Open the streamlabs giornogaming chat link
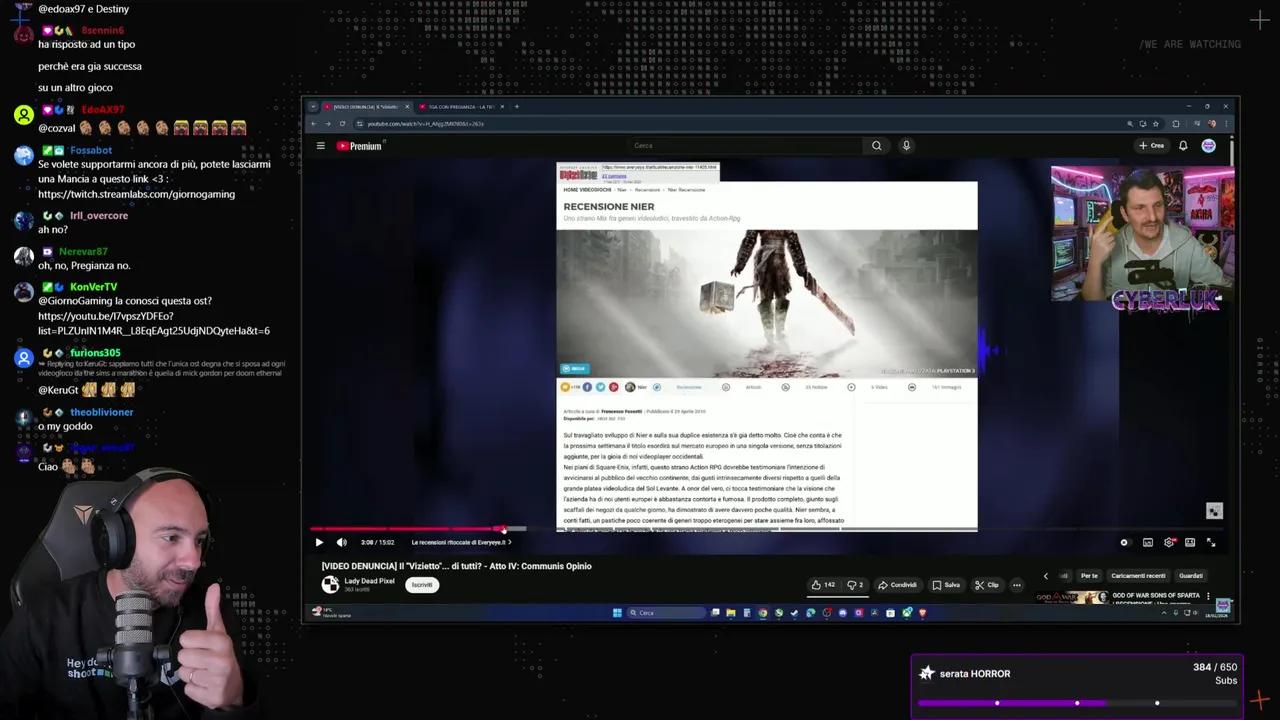The image size is (1280, 720). [136, 194]
